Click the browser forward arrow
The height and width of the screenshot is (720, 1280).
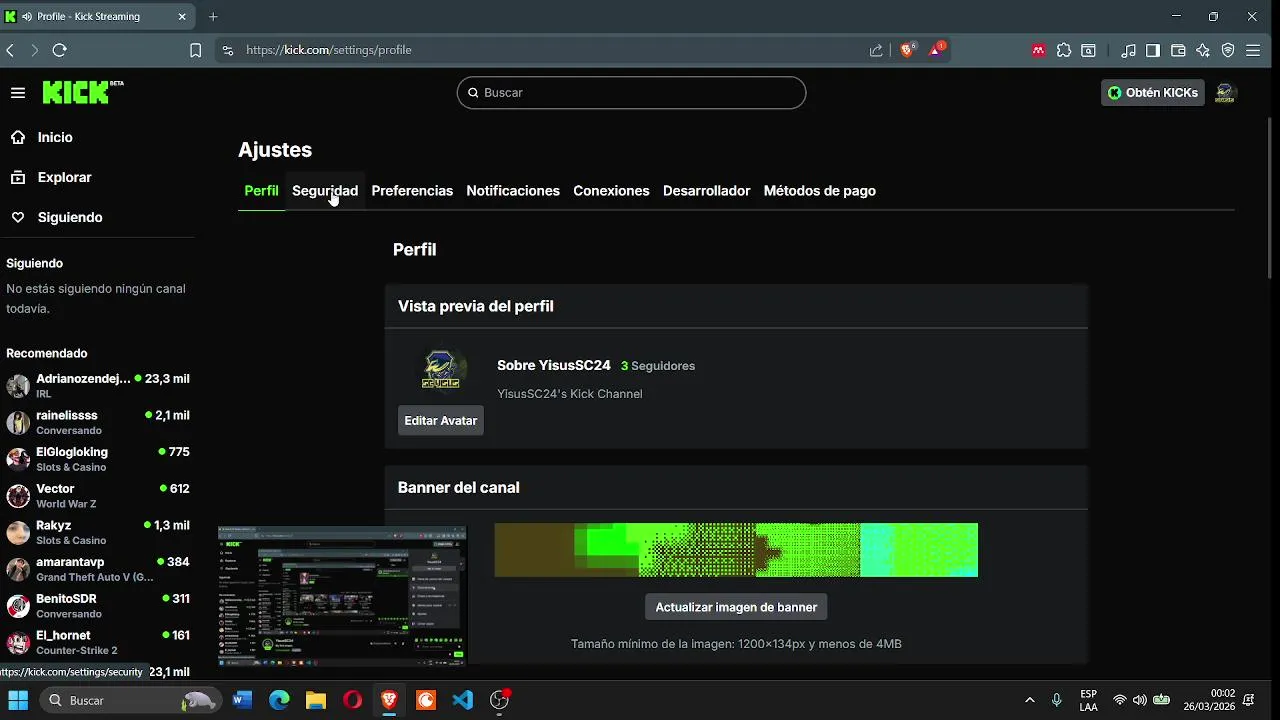point(34,50)
